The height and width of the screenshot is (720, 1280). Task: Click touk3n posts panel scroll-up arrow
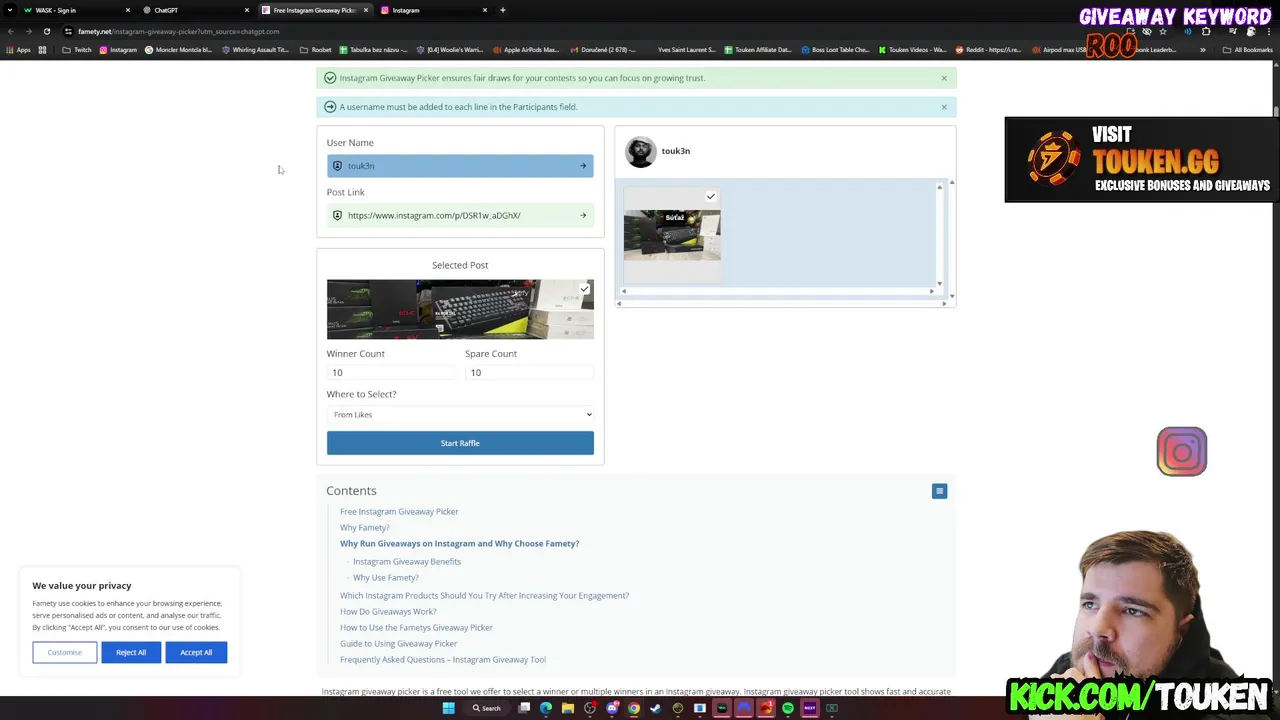click(x=939, y=187)
